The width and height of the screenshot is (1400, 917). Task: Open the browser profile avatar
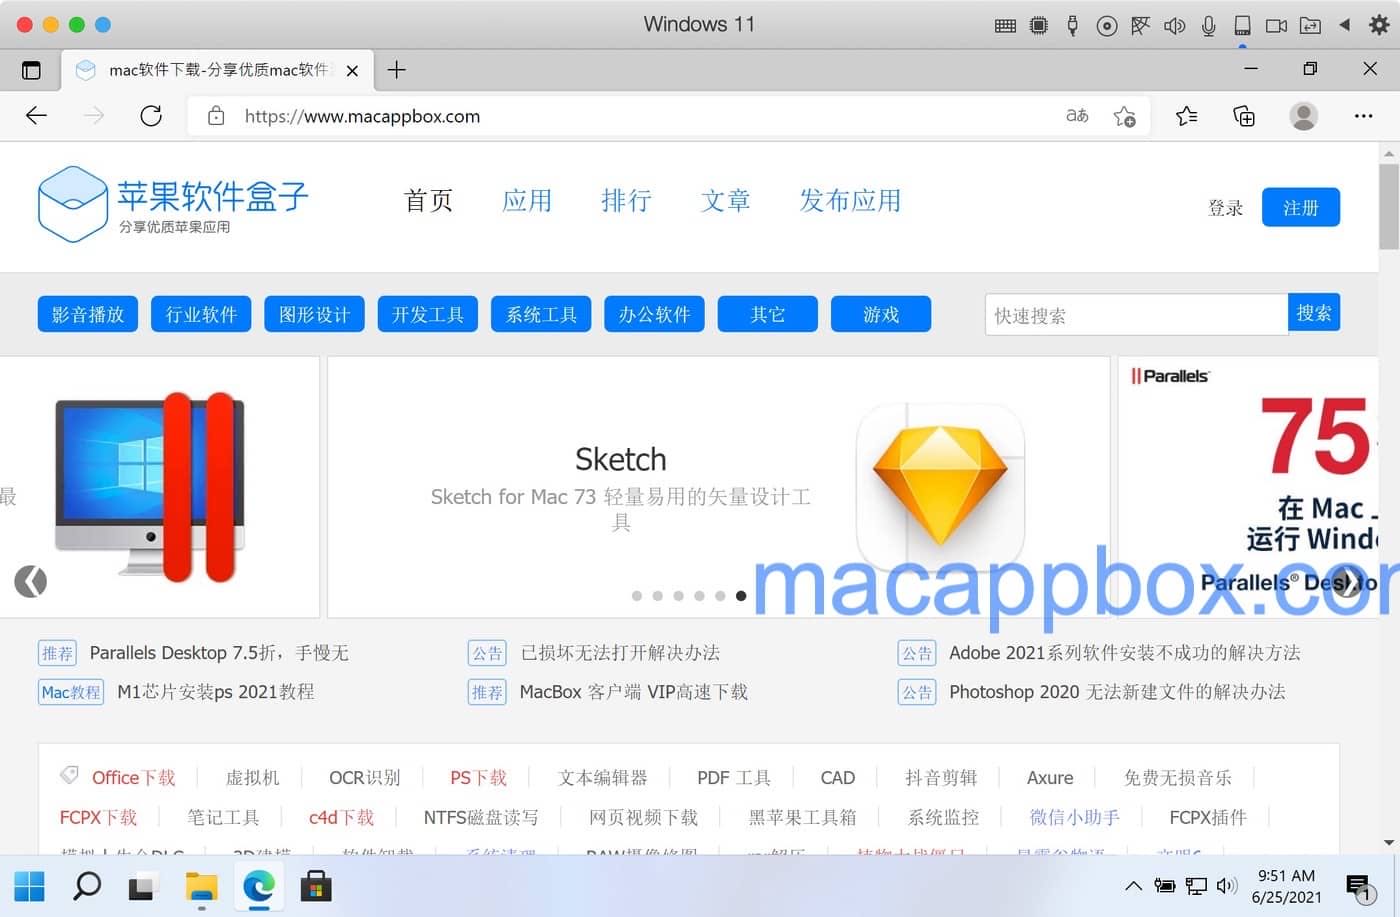pos(1303,116)
